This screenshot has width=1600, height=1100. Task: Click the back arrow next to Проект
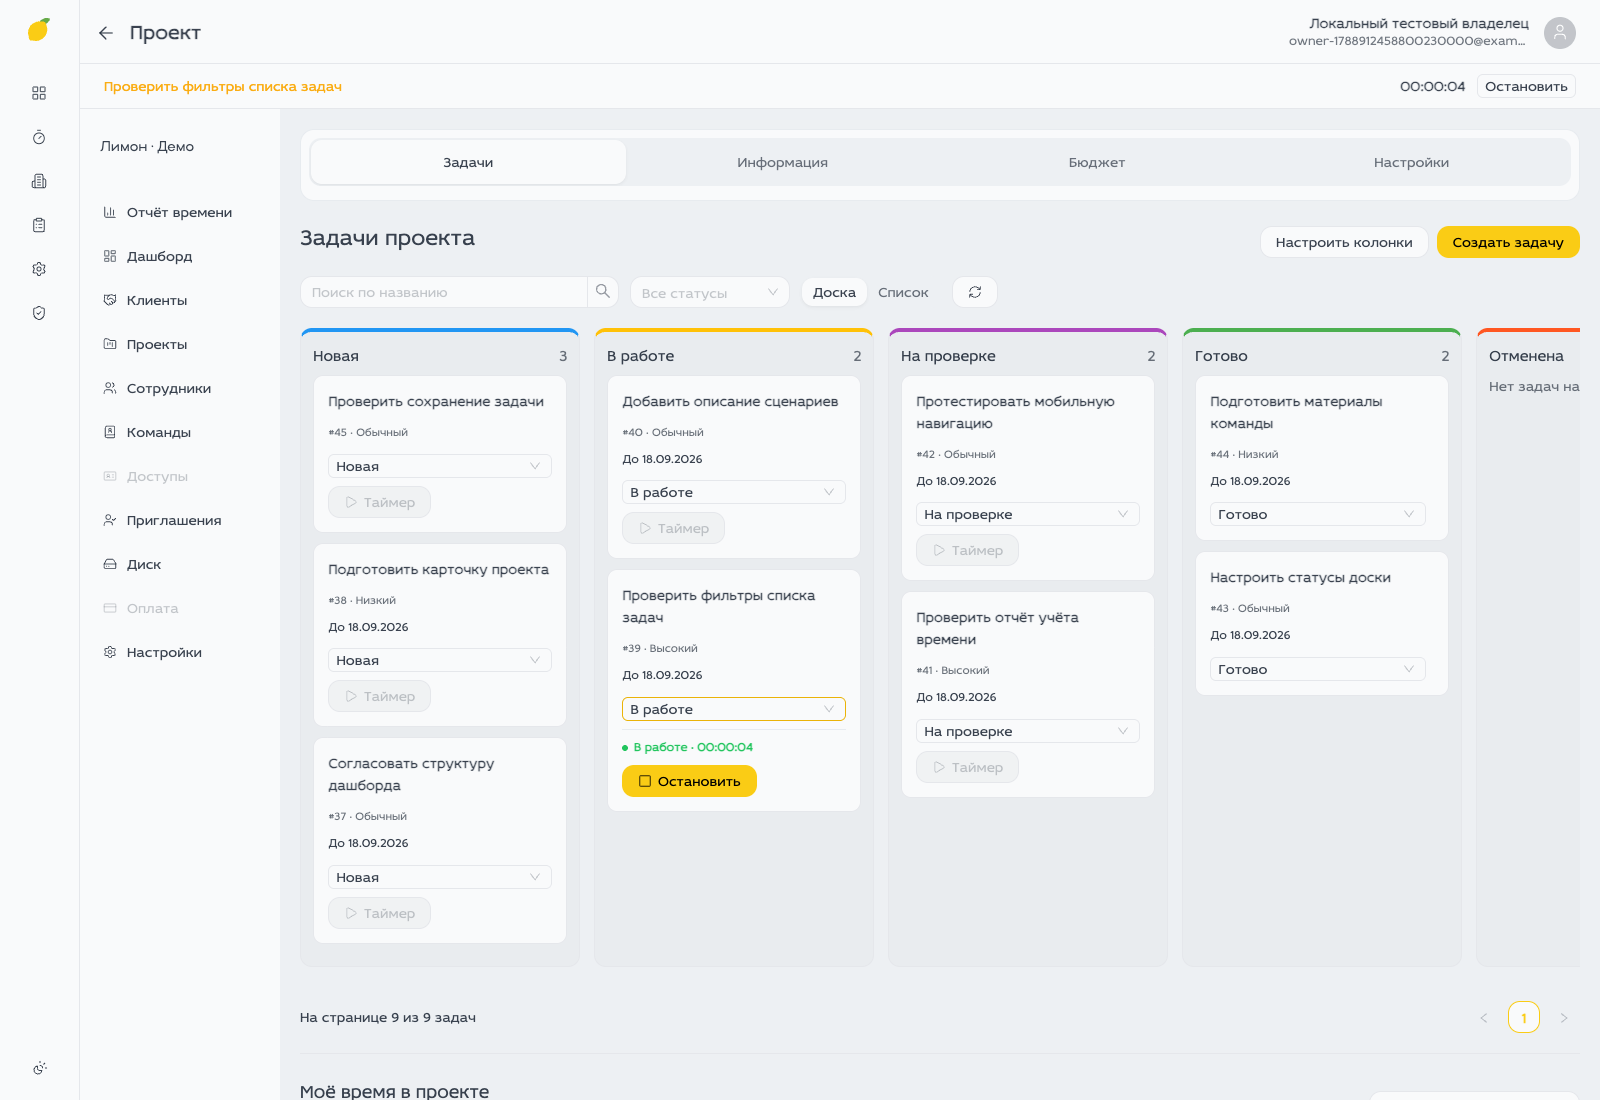[x=106, y=33]
